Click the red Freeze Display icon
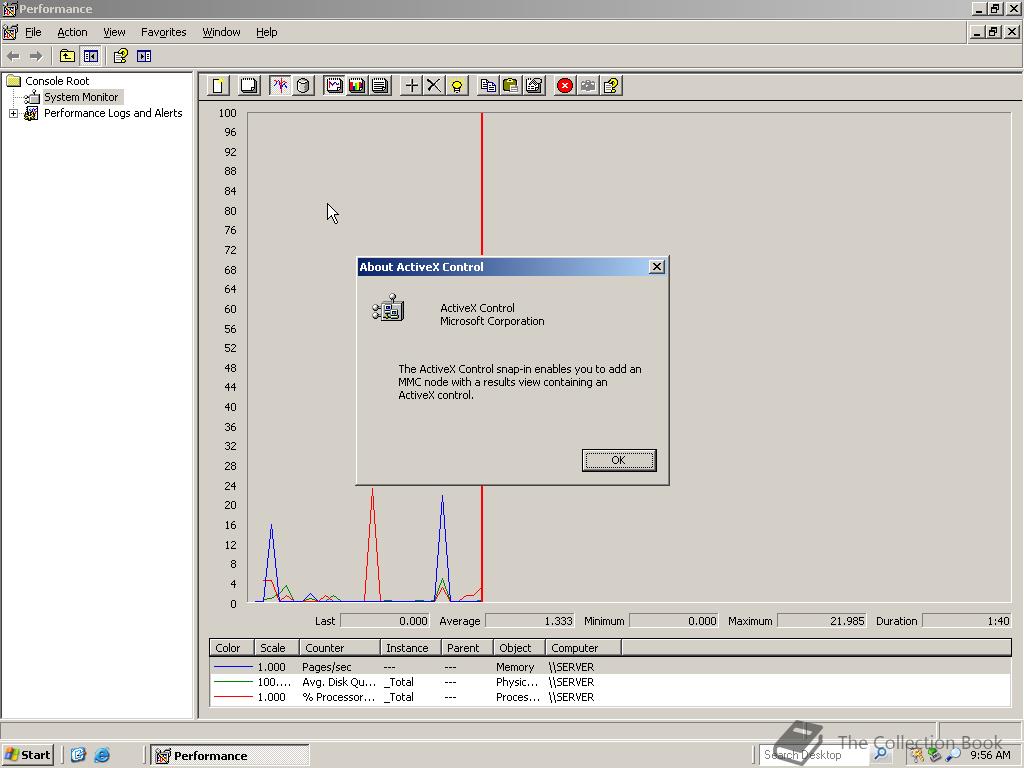1024x768 pixels. pos(565,86)
